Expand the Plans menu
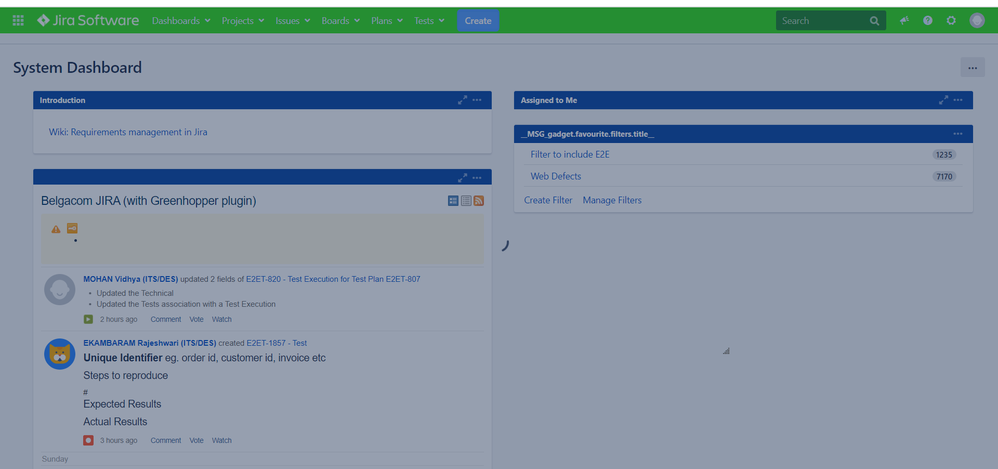998x469 pixels. [x=387, y=20]
